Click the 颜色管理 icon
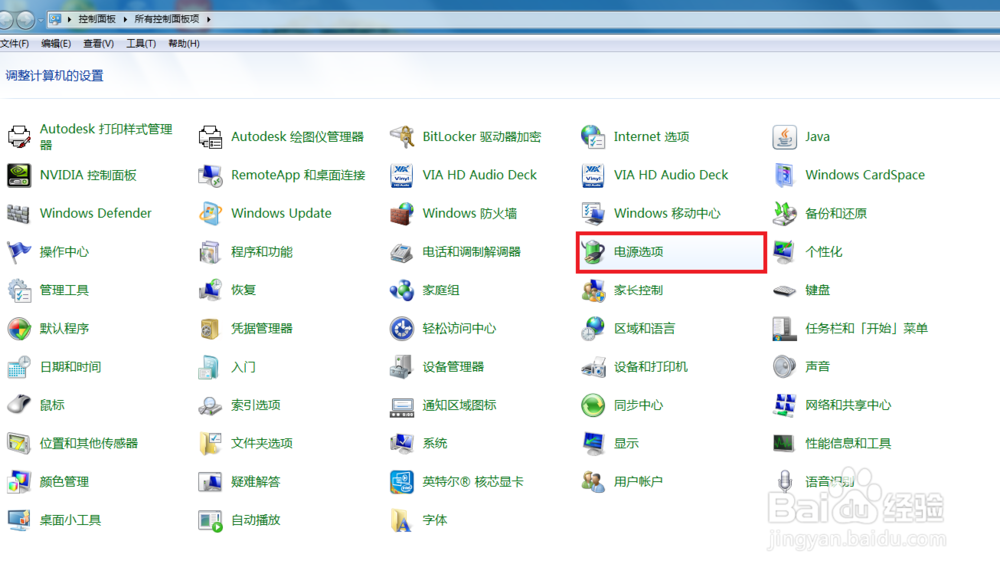This screenshot has width=1000, height=574. (19, 482)
